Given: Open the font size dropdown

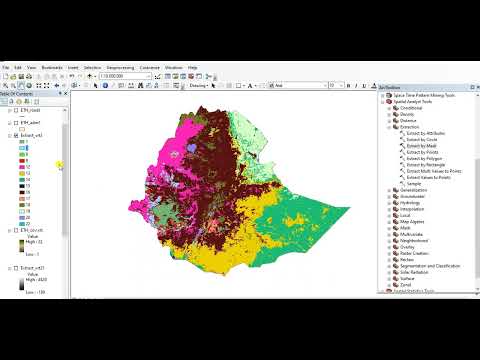Looking at the screenshot, I should point(341,86).
